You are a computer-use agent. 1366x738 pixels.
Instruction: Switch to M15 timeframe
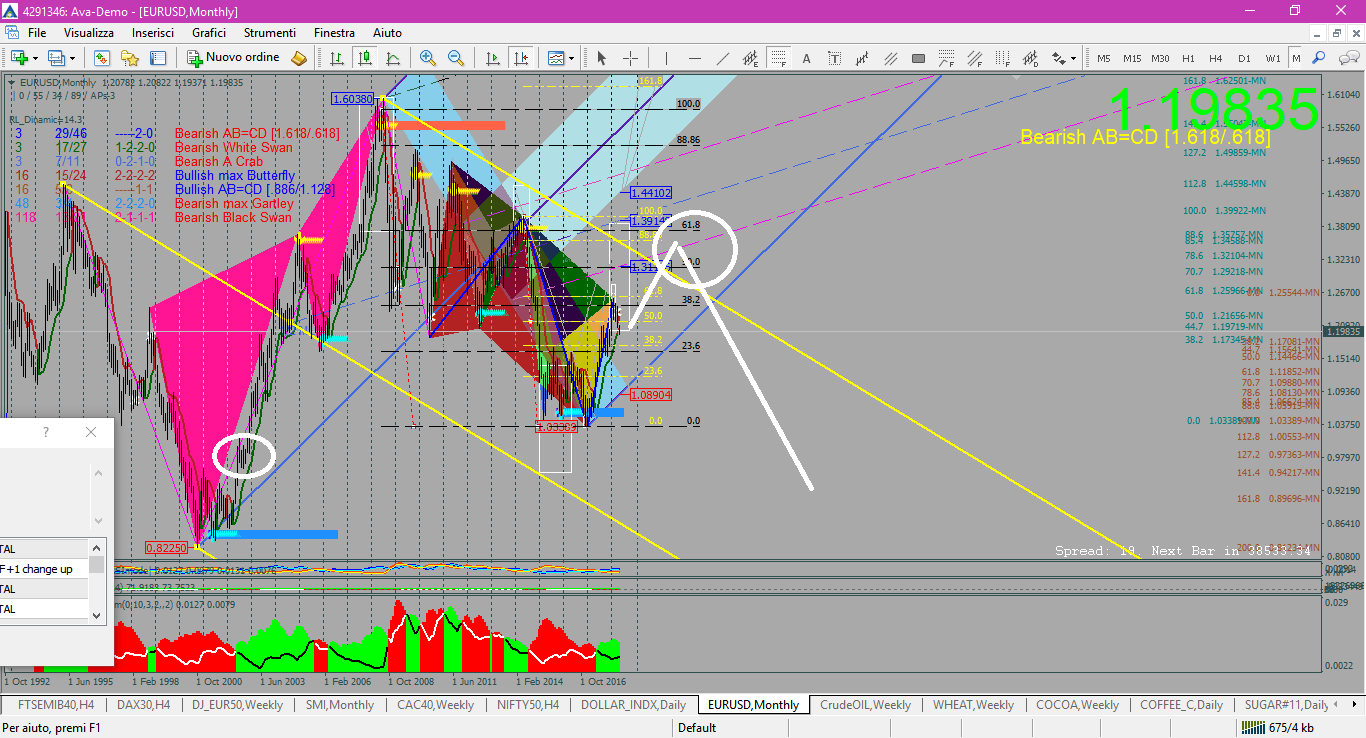[1132, 58]
